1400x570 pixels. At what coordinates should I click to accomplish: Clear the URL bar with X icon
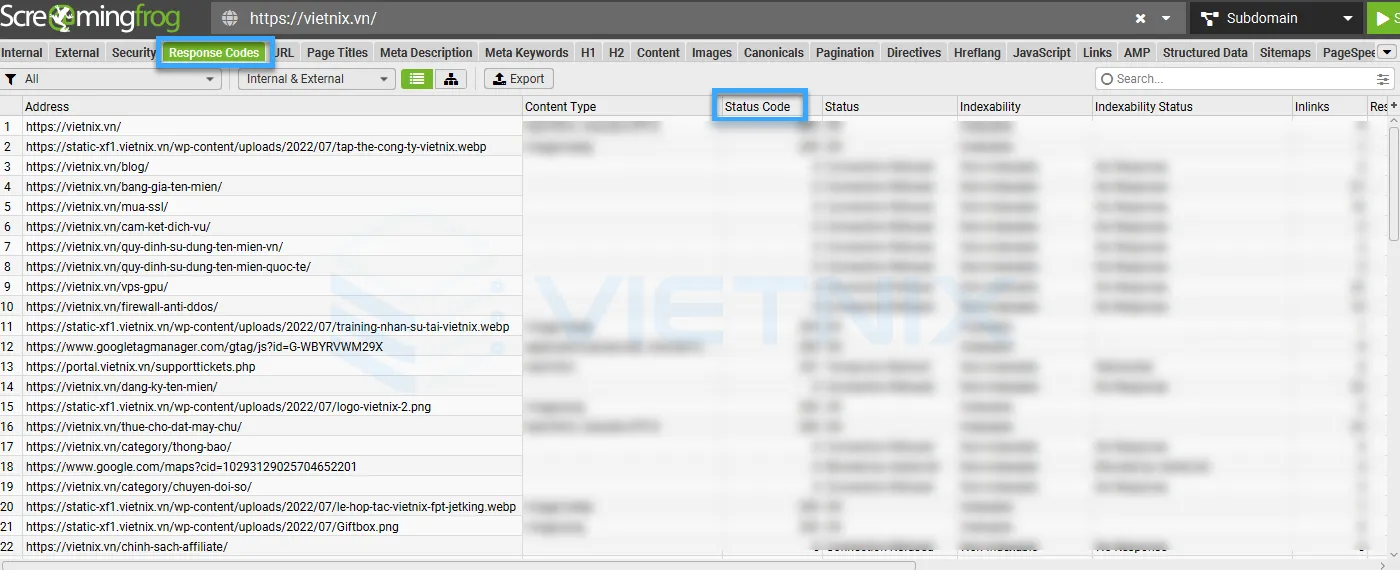tap(1141, 18)
